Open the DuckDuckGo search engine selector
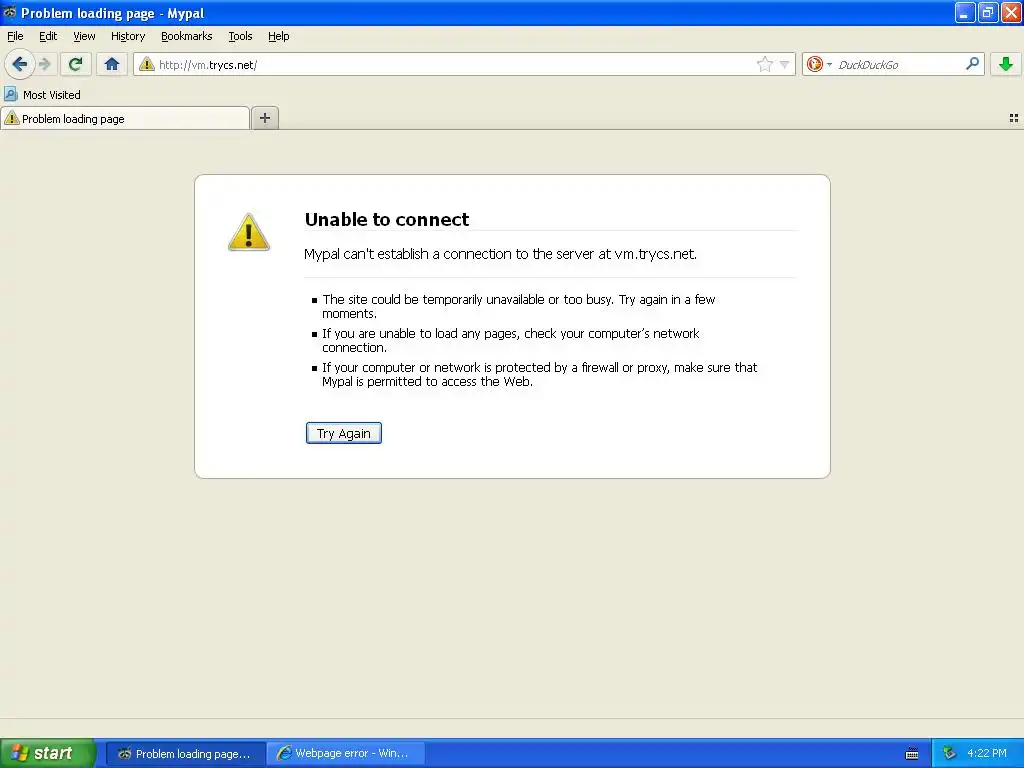1024x768 pixels. [819, 64]
